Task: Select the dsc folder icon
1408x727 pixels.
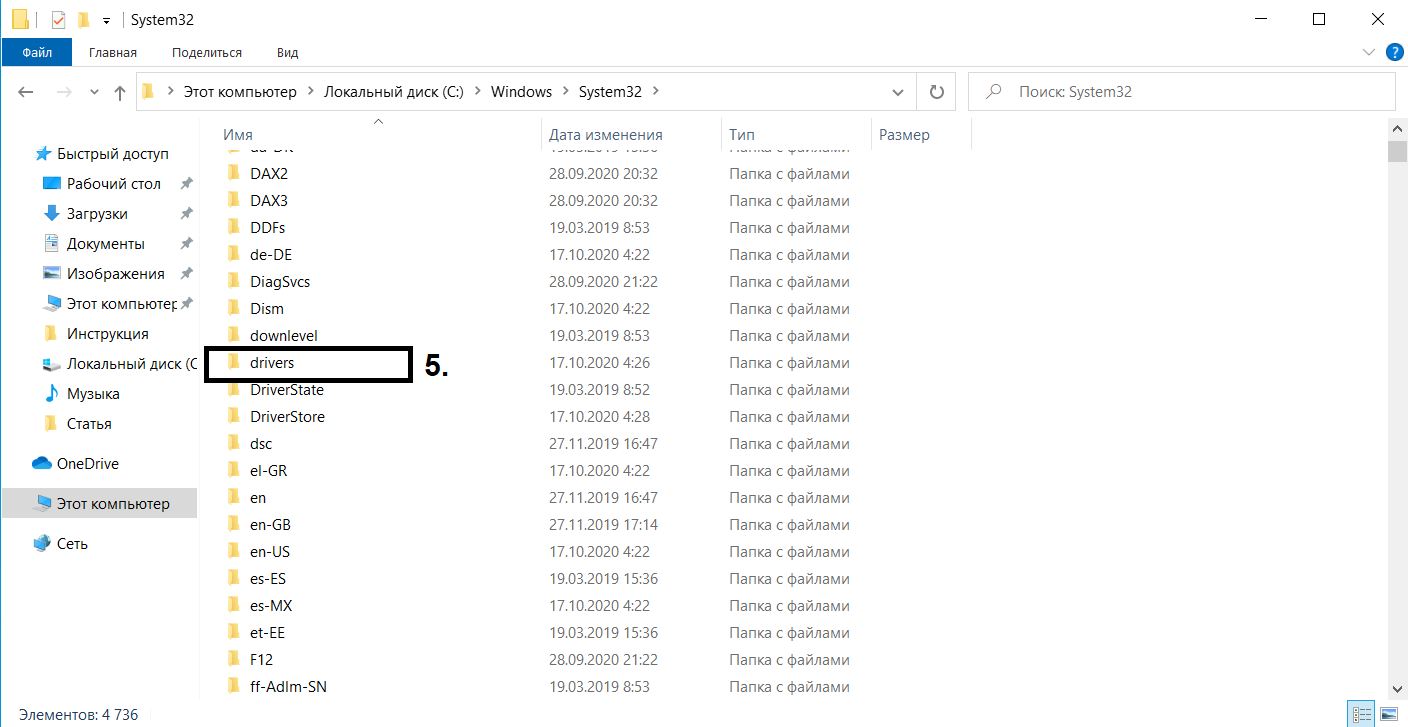Action: click(x=233, y=443)
